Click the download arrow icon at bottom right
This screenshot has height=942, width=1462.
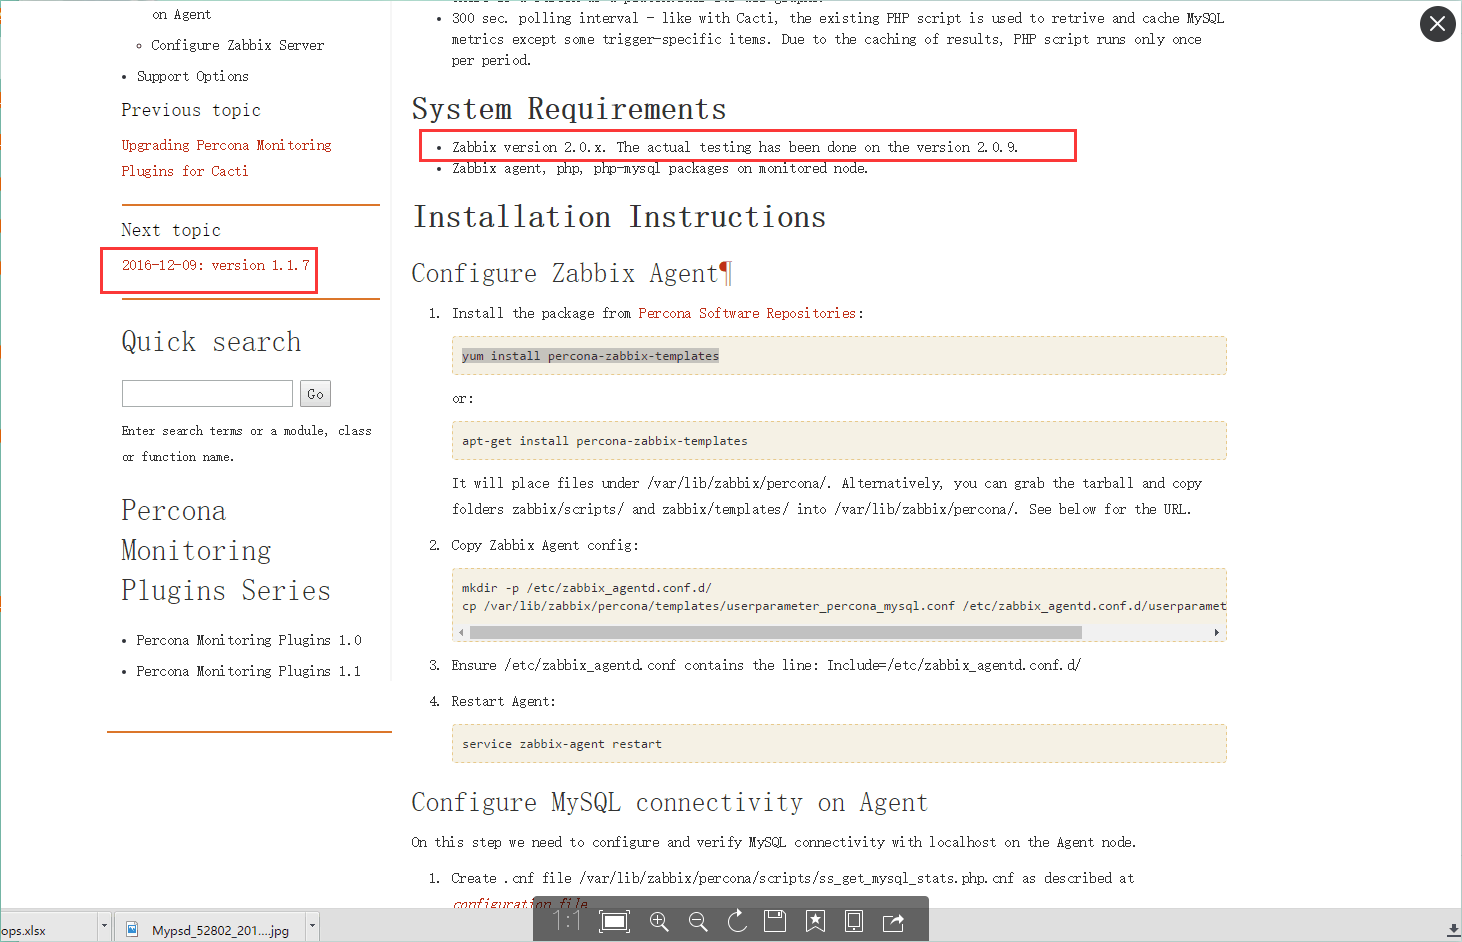click(x=1453, y=930)
